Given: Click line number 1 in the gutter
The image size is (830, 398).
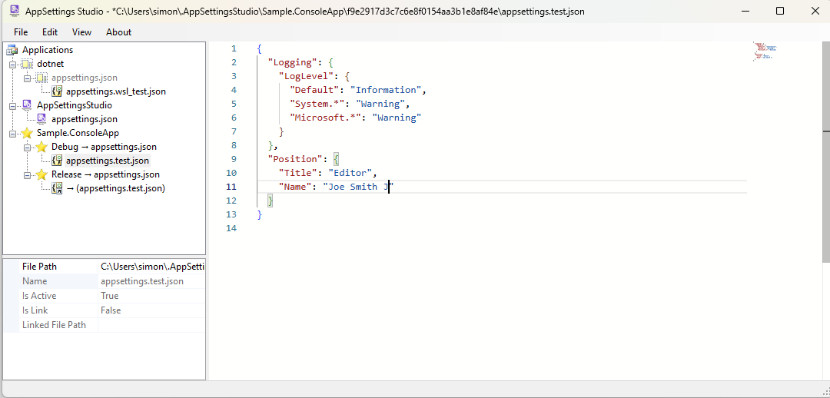Looking at the screenshot, I should (x=234, y=49).
